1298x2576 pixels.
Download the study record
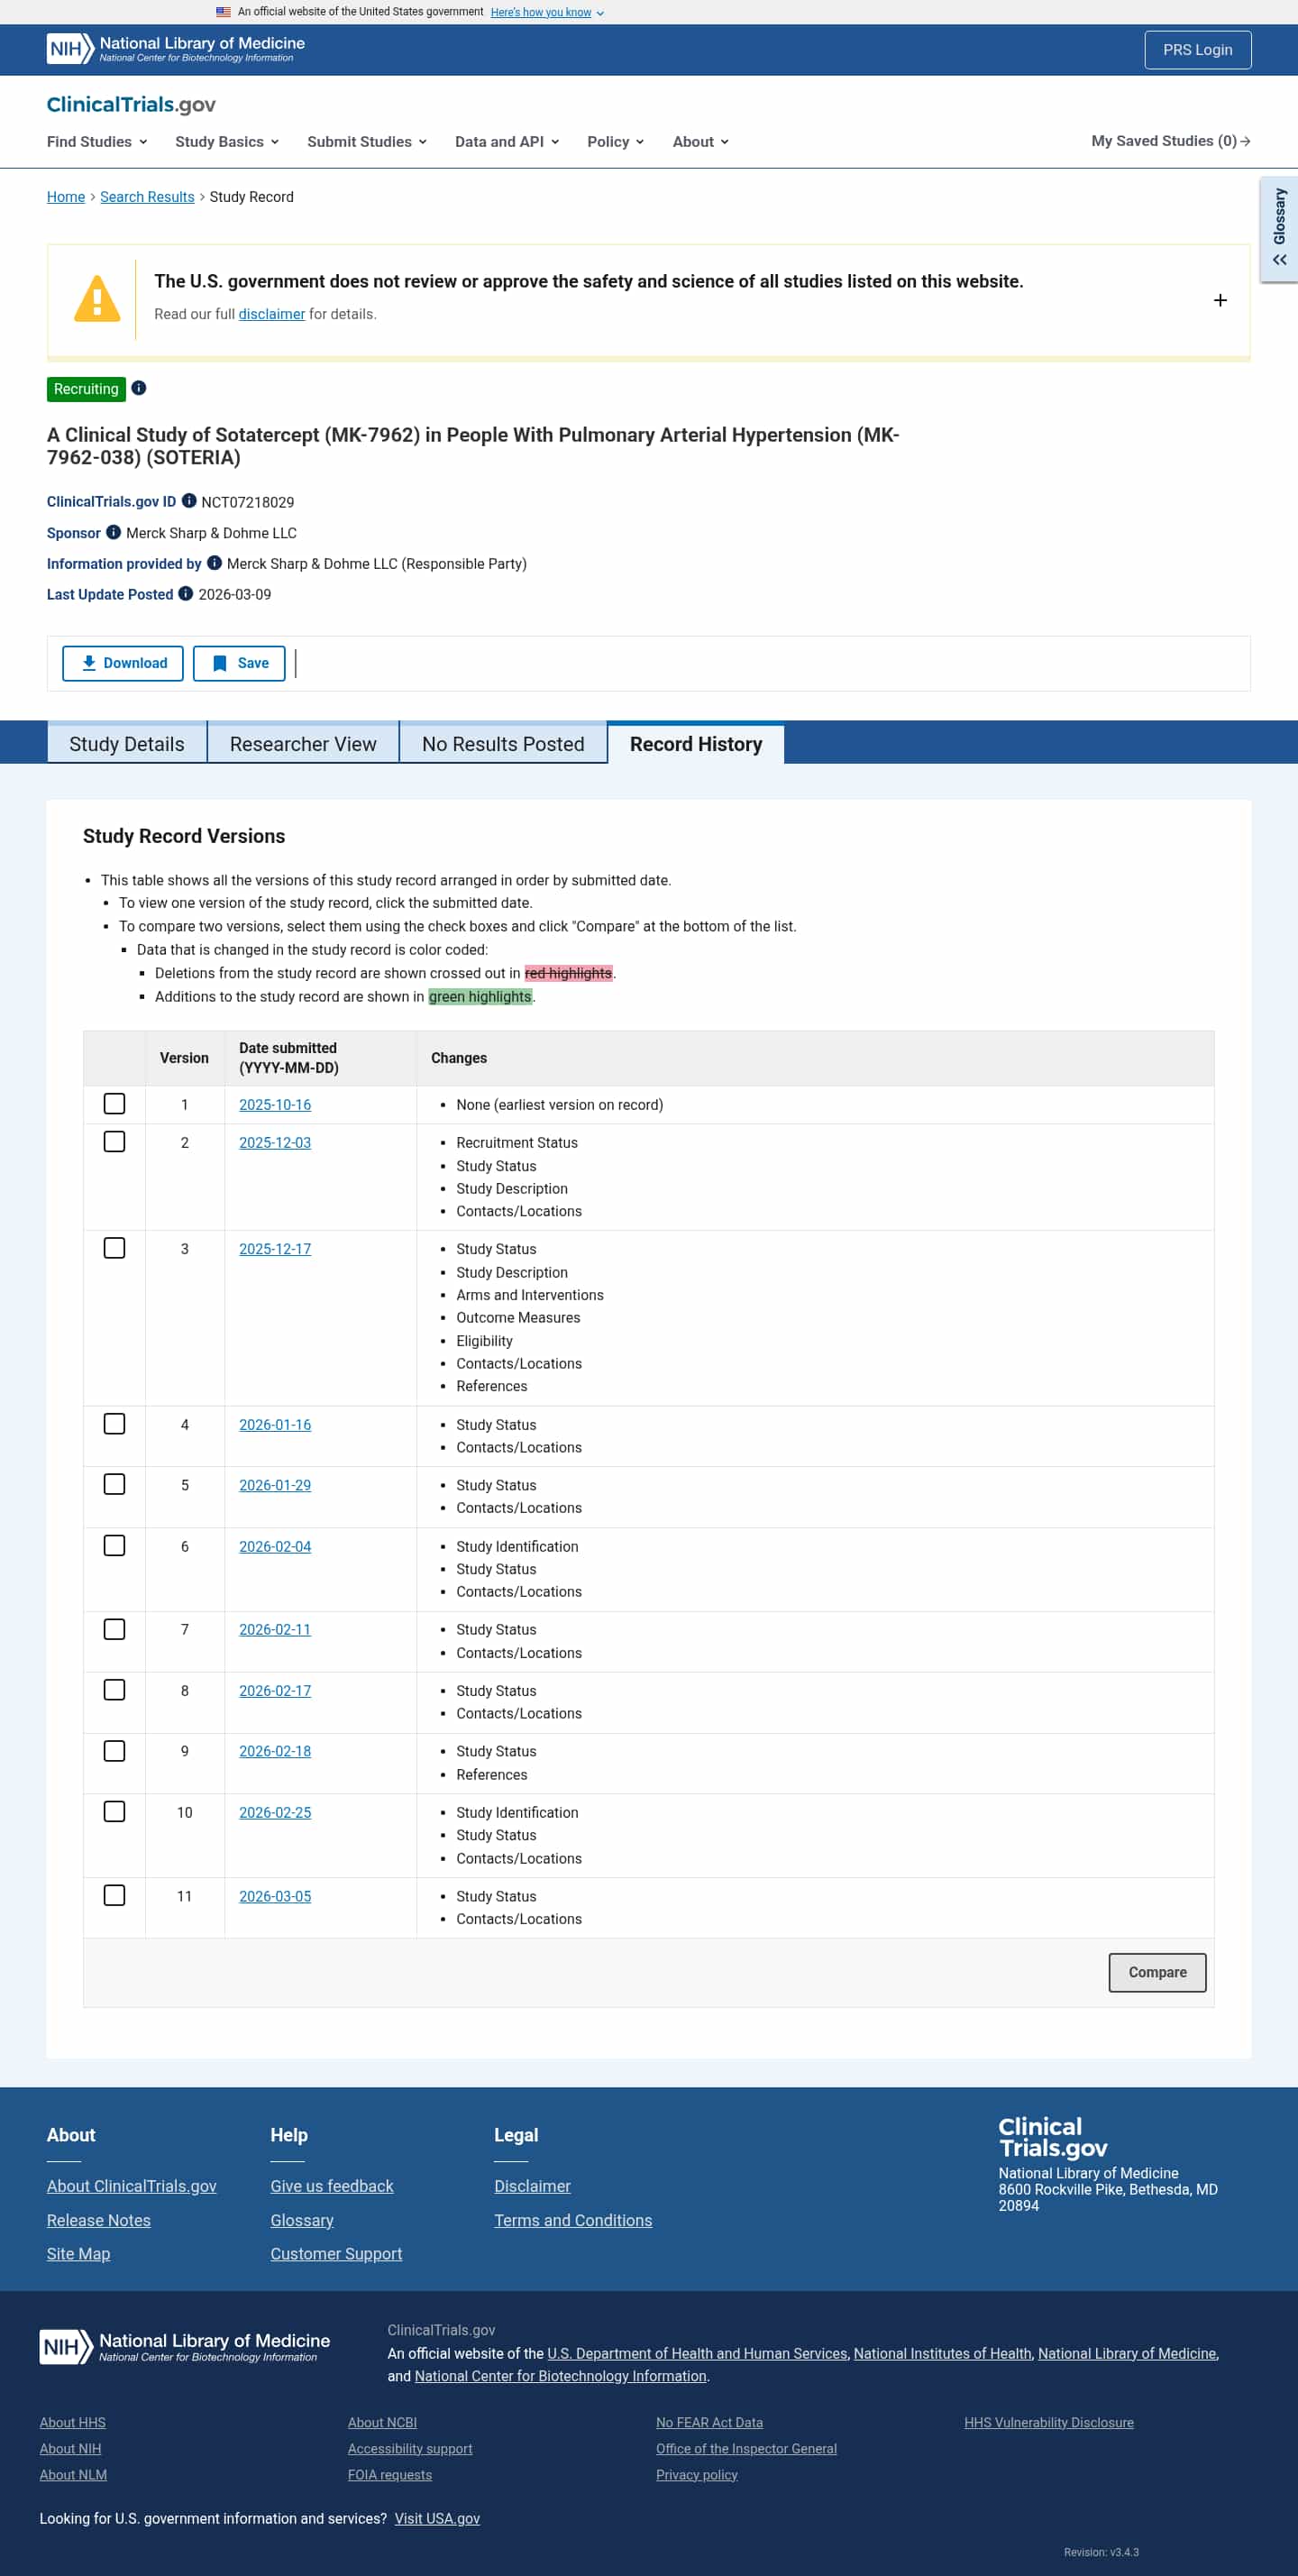click(123, 663)
